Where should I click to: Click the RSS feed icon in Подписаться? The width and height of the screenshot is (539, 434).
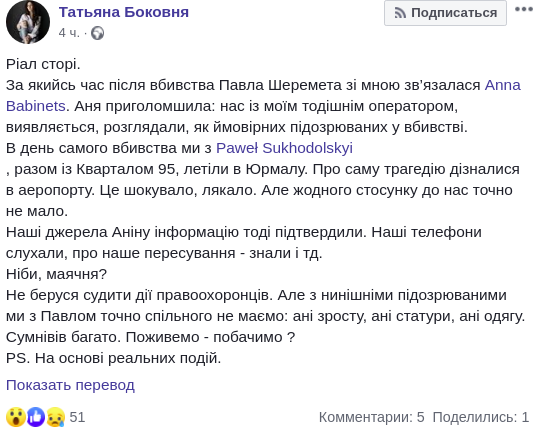[x=400, y=13]
